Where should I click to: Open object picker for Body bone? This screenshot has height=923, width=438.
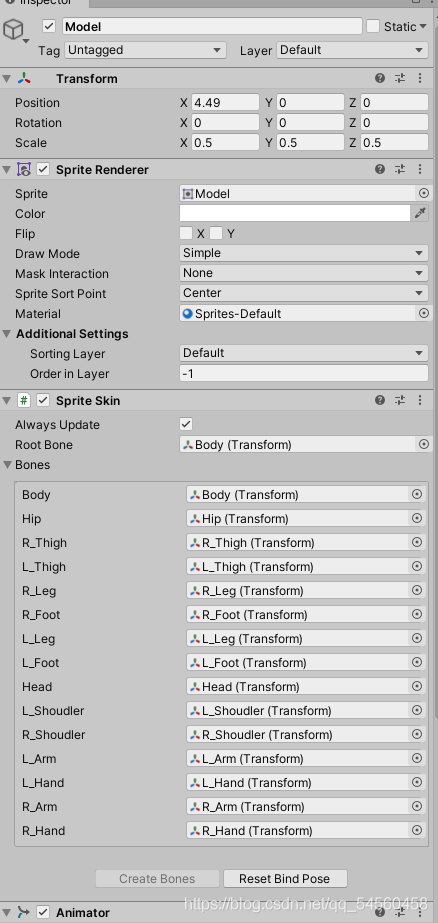pyautogui.click(x=417, y=494)
